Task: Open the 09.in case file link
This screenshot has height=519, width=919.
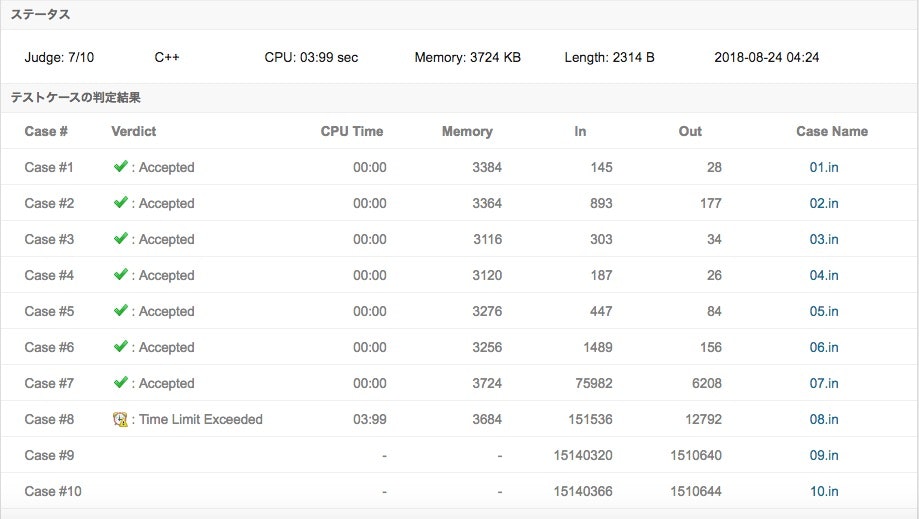Action: pos(823,456)
